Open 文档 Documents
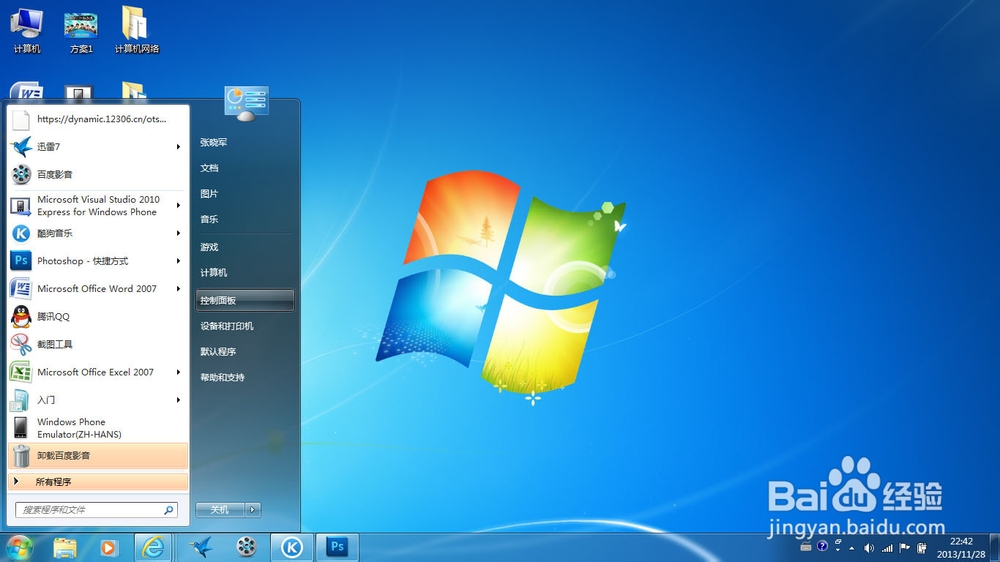 pos(209,168)
